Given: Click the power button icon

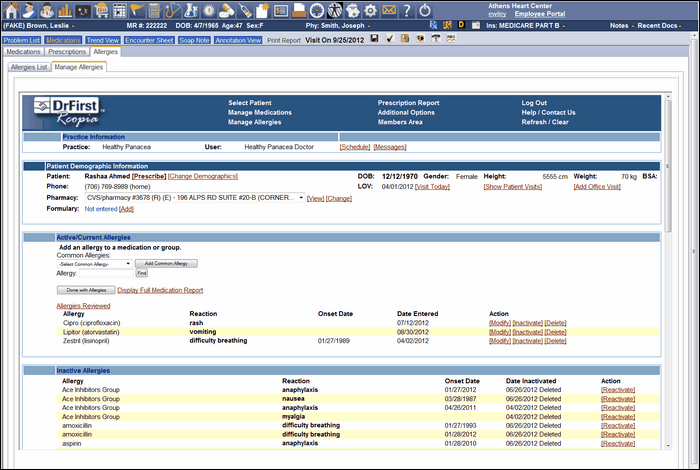Looking at the screenshot, I should pyautogui.click(x=425, y=10).
